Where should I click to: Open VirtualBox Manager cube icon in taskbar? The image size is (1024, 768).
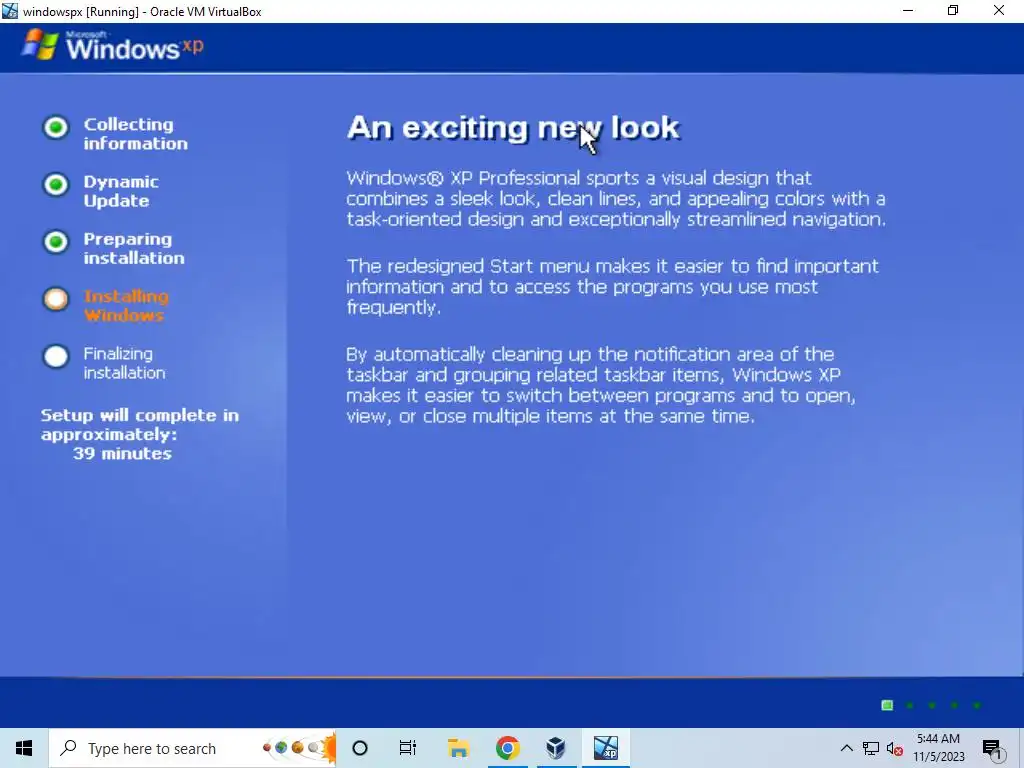556,748
